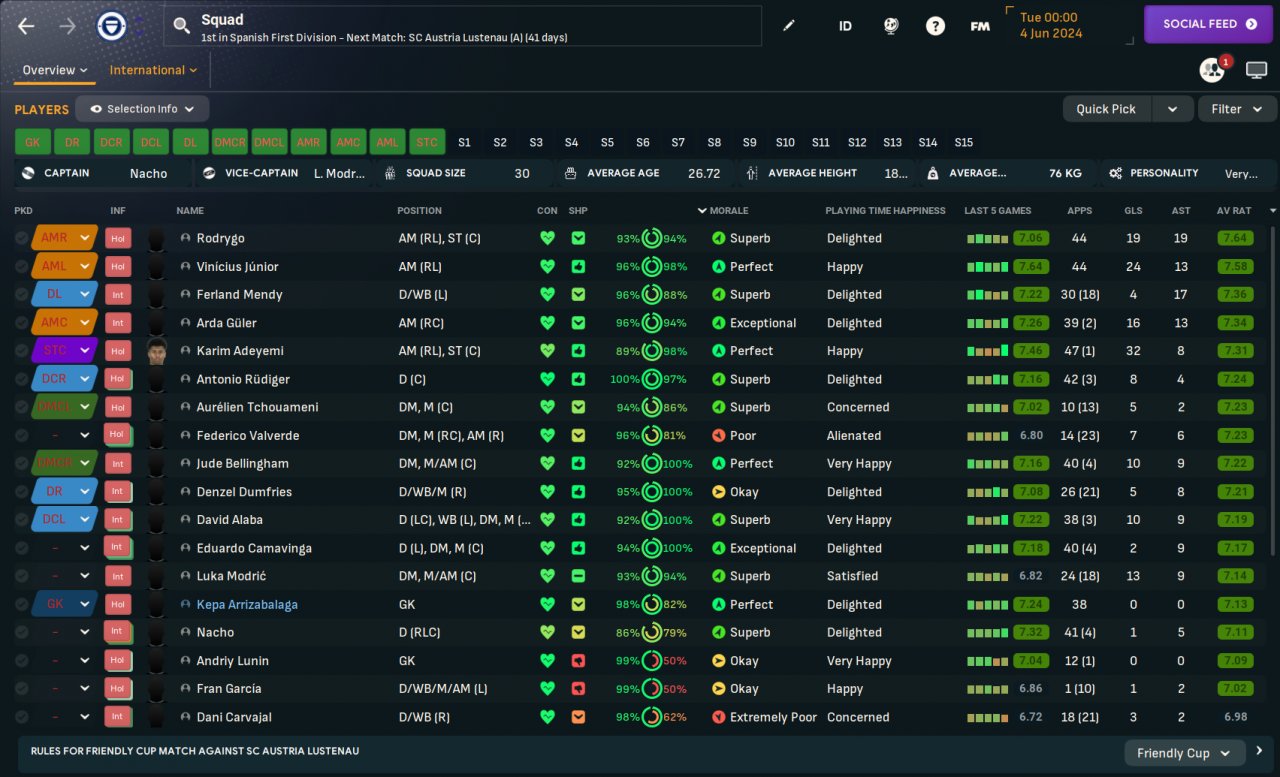Click Andriy Lunin's red match sharpness icon

tap(578, 661)
